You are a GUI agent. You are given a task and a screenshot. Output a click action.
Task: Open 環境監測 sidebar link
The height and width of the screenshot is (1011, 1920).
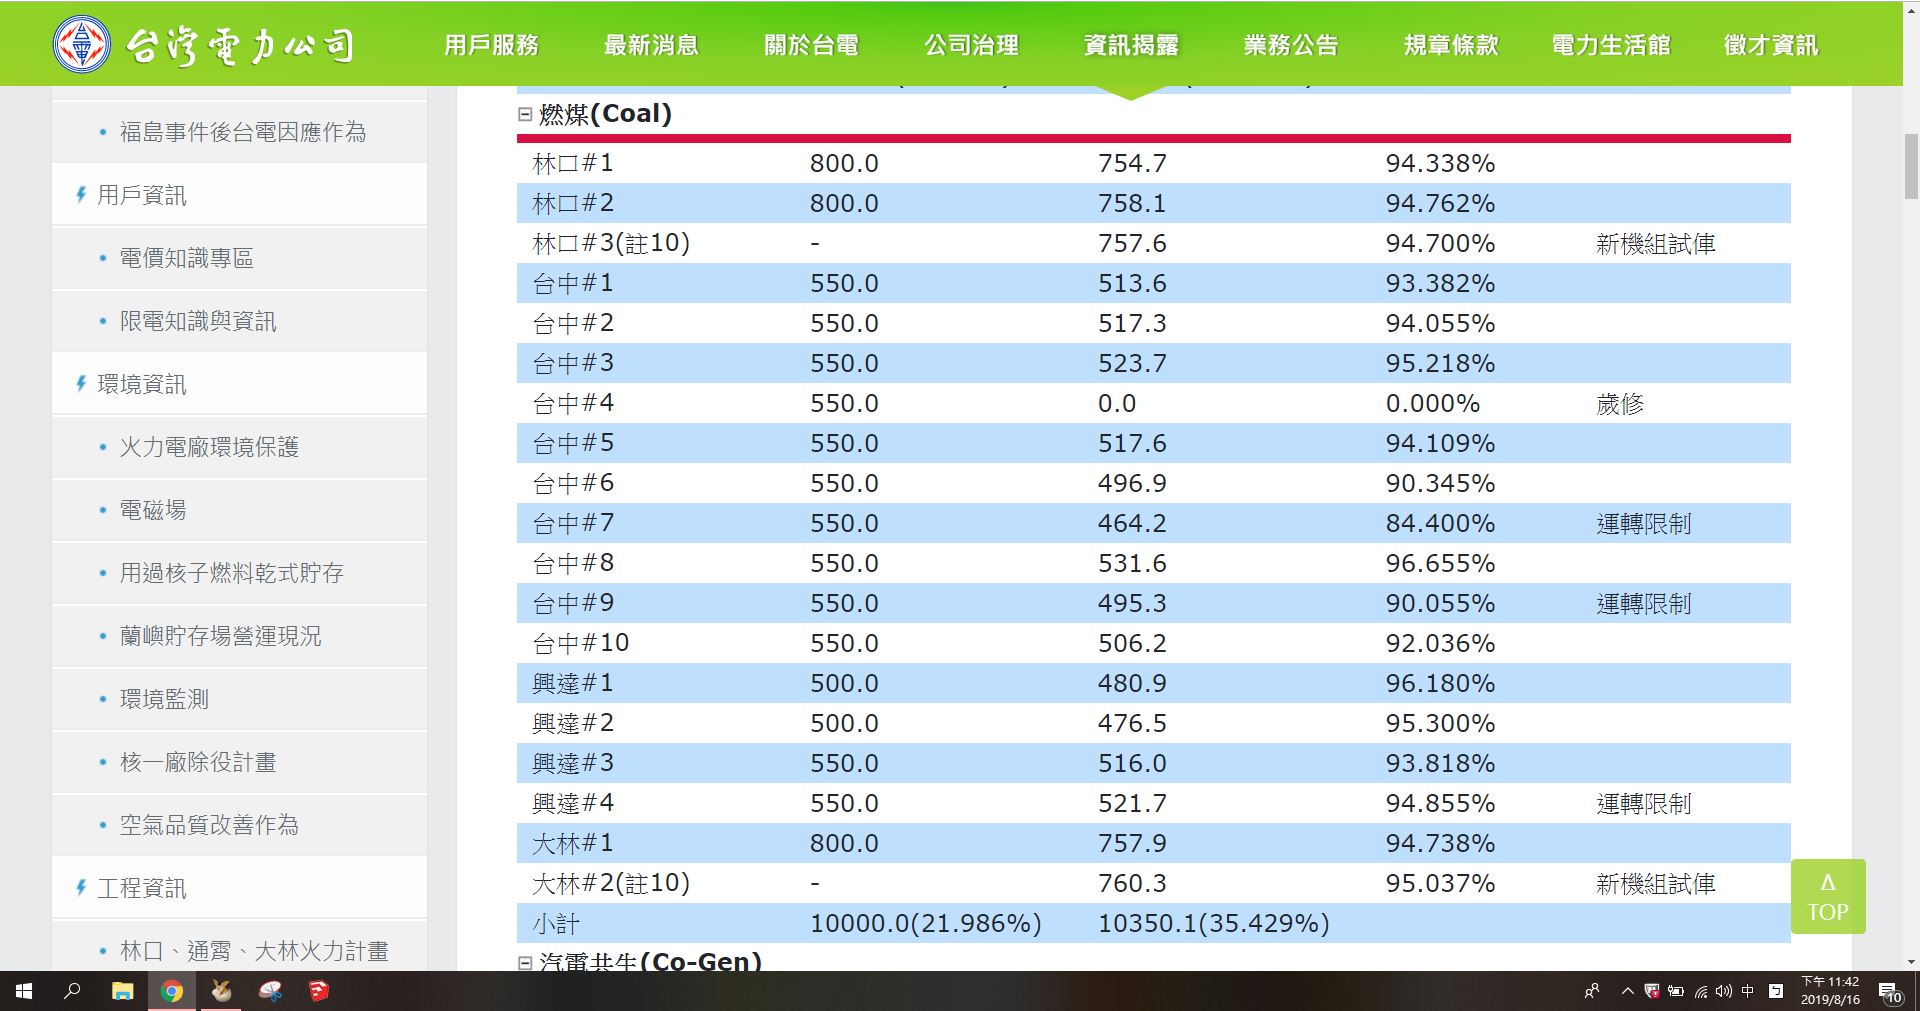[164, 699]
